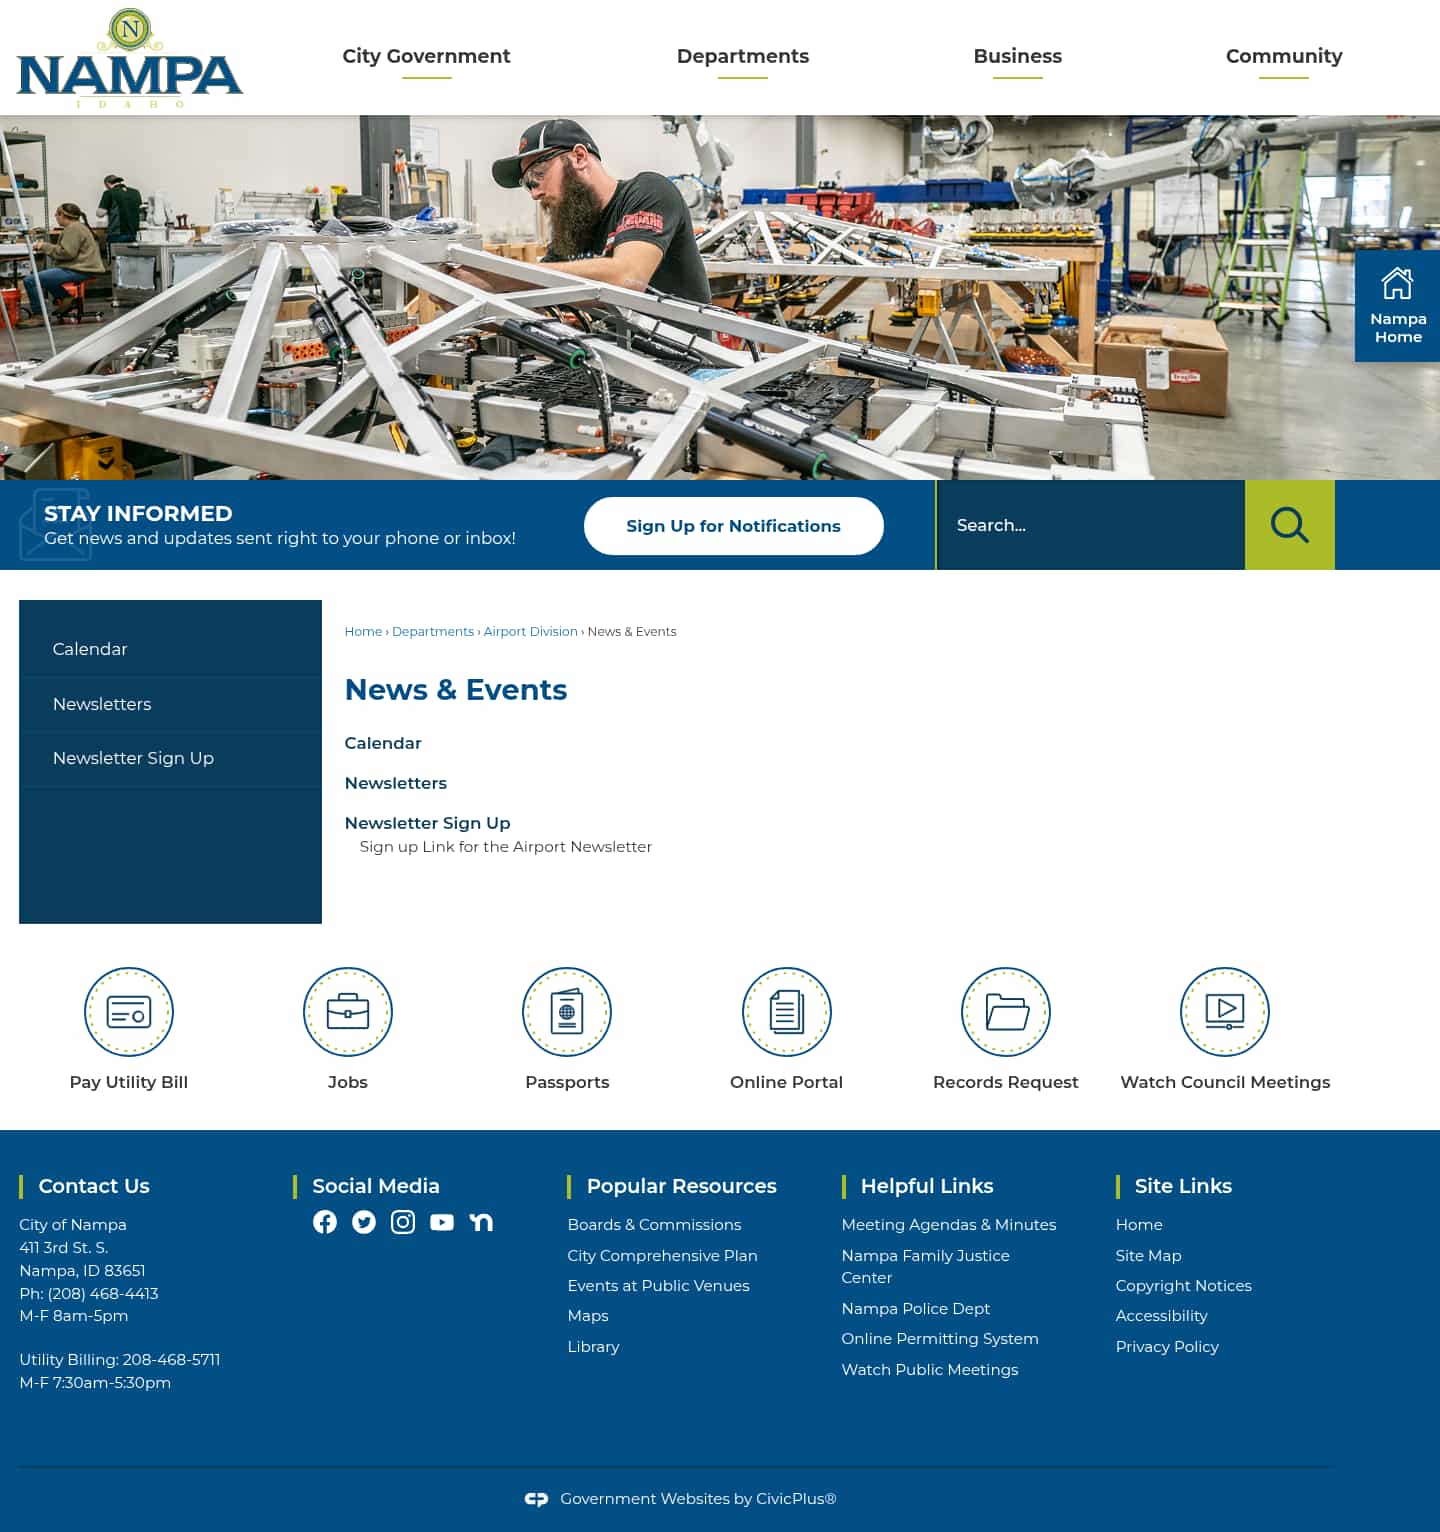Open Nampa's Facebook page icon

point(324,1222)
